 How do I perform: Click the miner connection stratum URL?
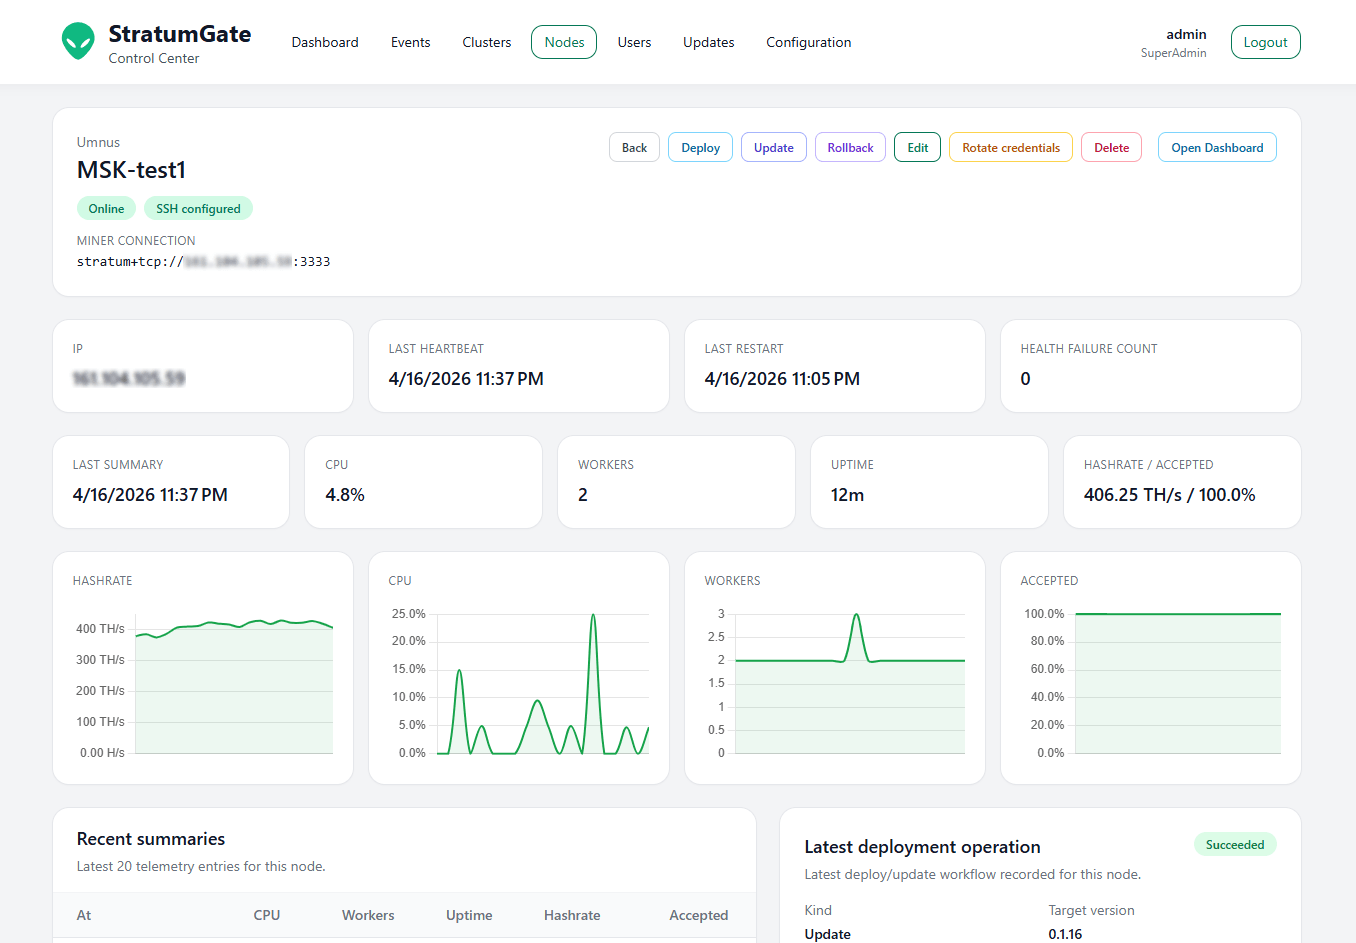[x=203, y=262]
